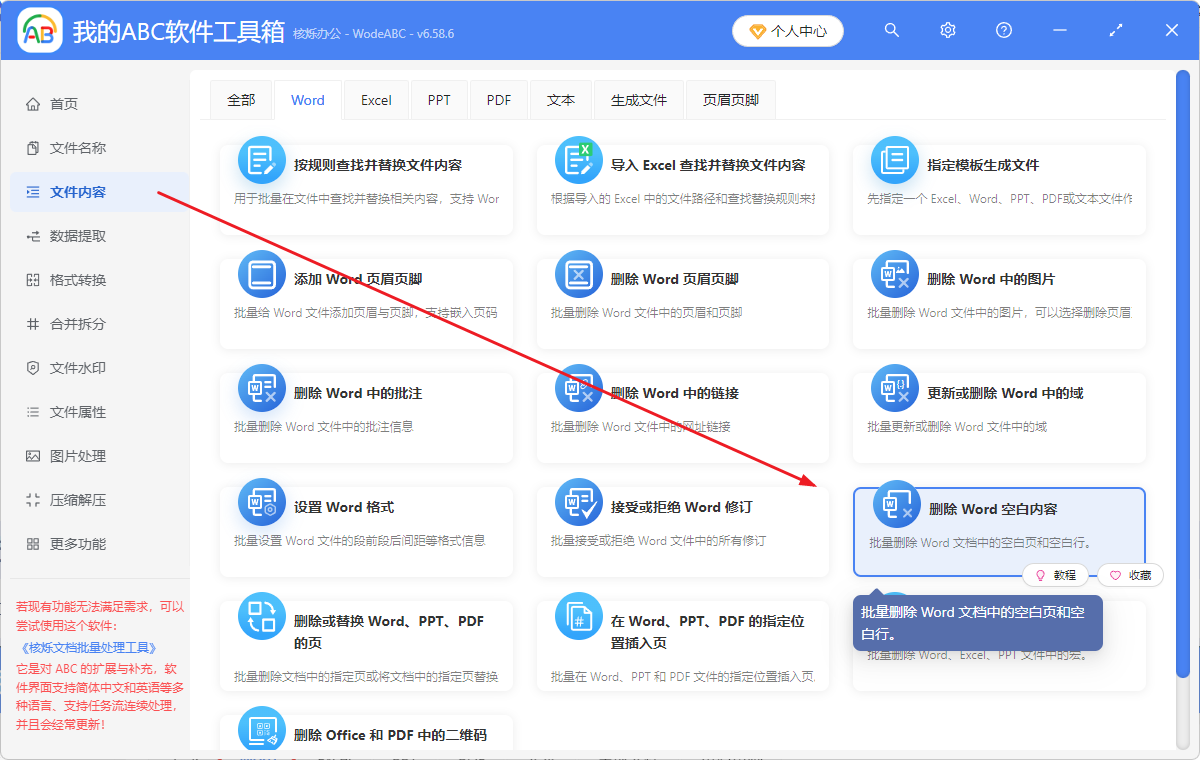Click the 个人中心 button
This screenshot has width=1200, height=760.
[x=788, y=30]
